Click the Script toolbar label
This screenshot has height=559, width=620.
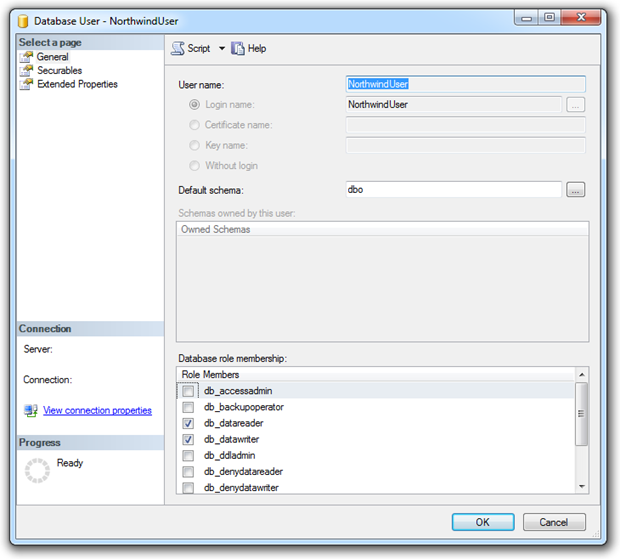click(199, 48)
